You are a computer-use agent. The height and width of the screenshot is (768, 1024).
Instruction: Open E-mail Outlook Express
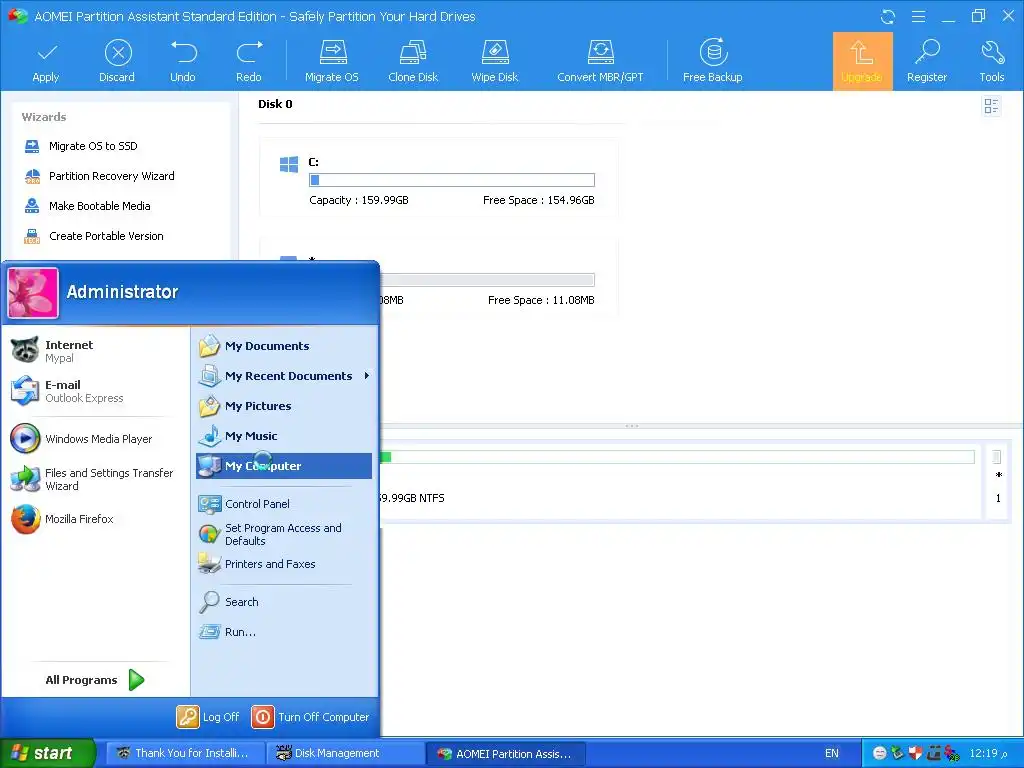coord(67,391)
